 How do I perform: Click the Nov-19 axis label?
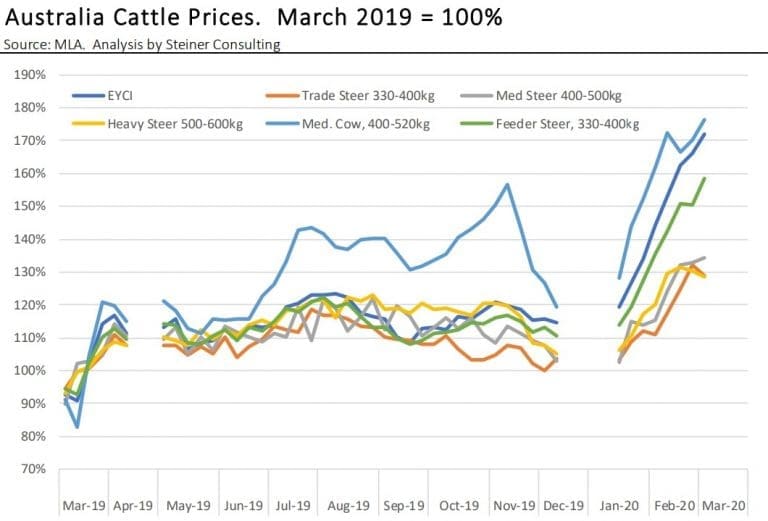pos(514,505)
